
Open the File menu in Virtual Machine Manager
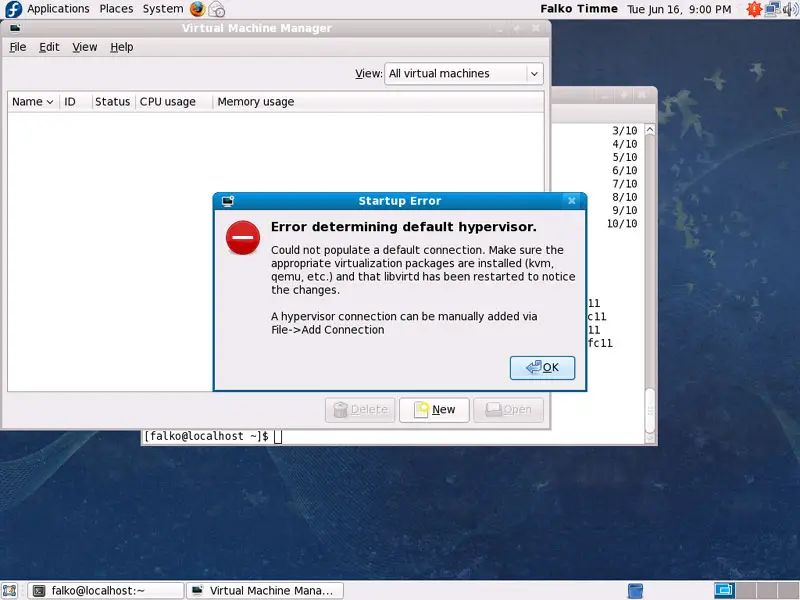18,47
